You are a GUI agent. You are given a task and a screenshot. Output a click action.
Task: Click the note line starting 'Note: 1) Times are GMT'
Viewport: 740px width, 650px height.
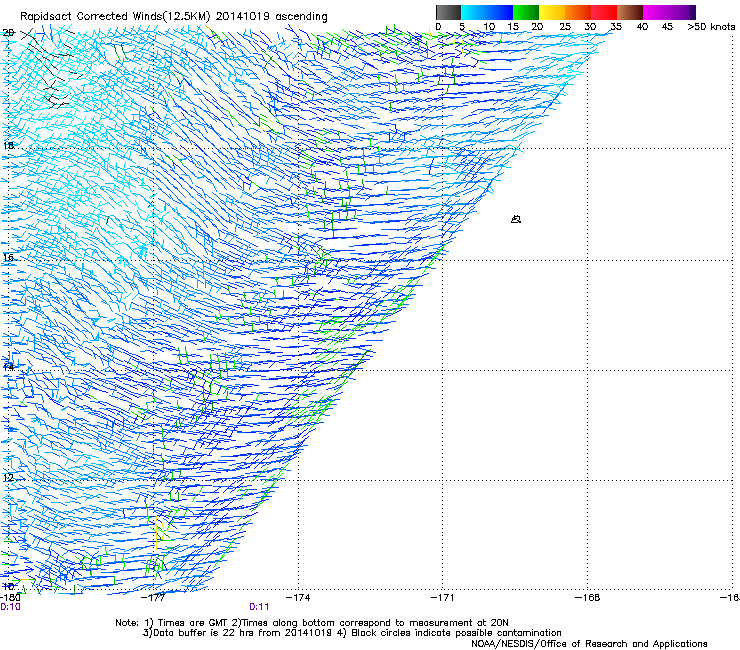click(312, 623)
